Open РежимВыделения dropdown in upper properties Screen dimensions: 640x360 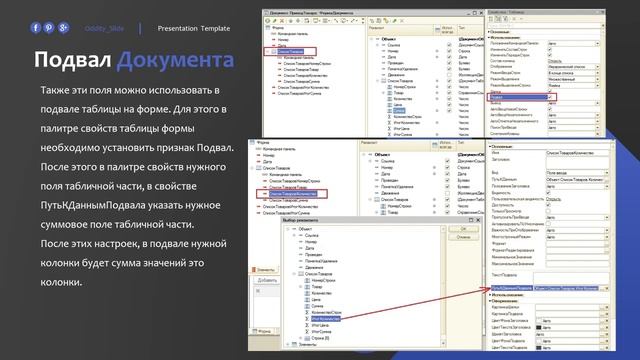click(598, 79)
